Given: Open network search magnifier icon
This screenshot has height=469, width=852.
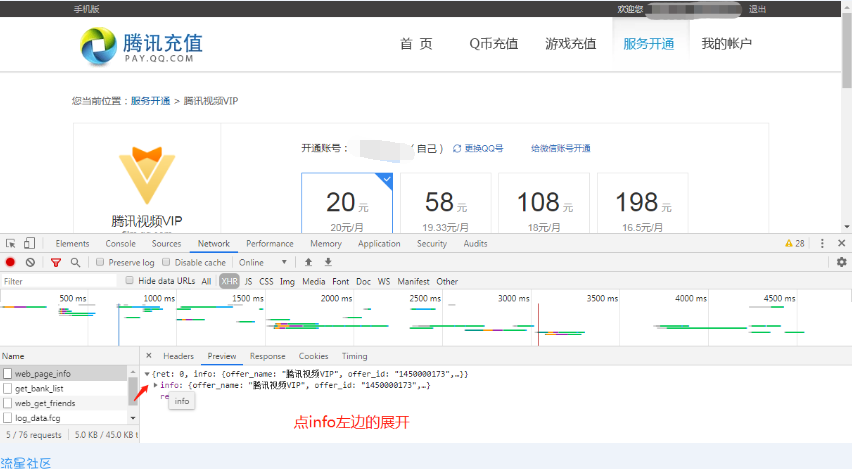Looking at the screenshot, I should click(x=76, y=262).
